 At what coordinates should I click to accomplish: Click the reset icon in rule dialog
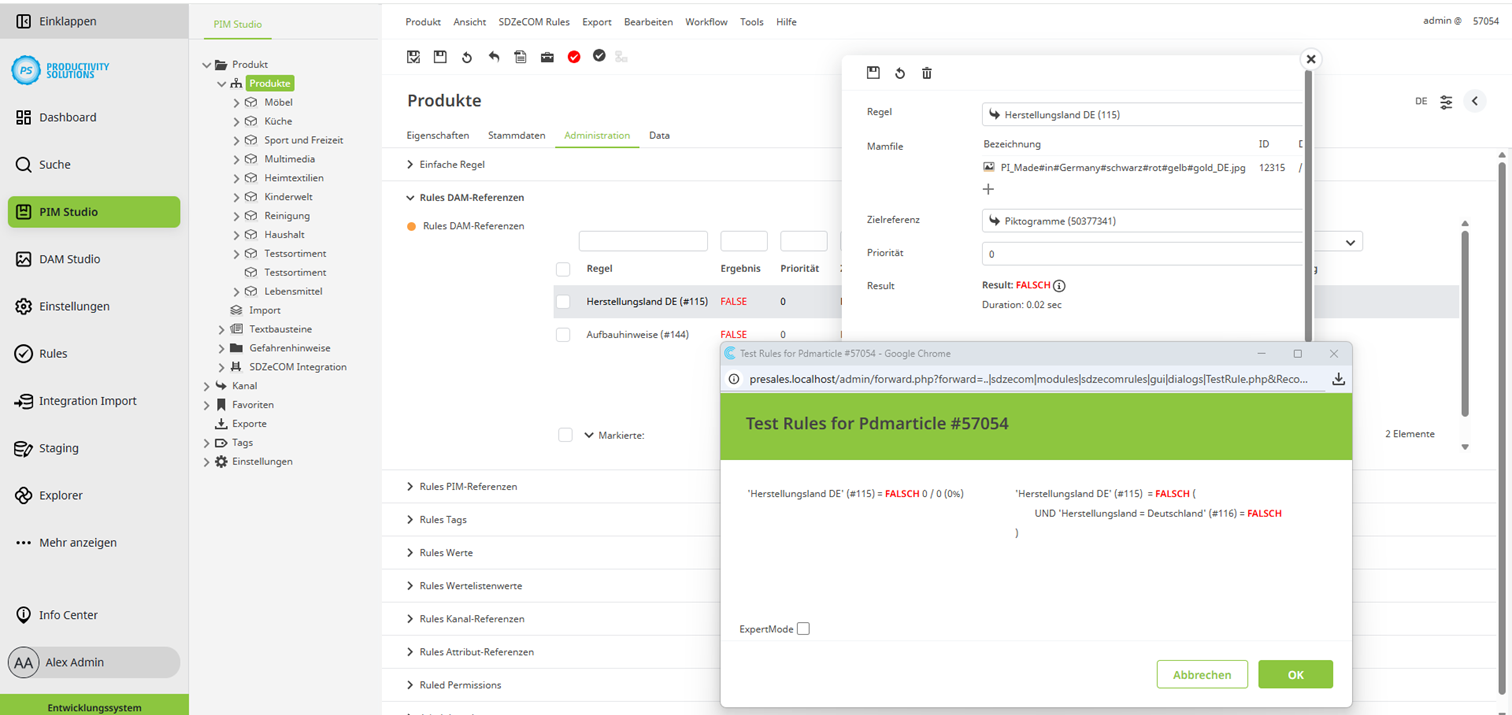click(900, 73)
